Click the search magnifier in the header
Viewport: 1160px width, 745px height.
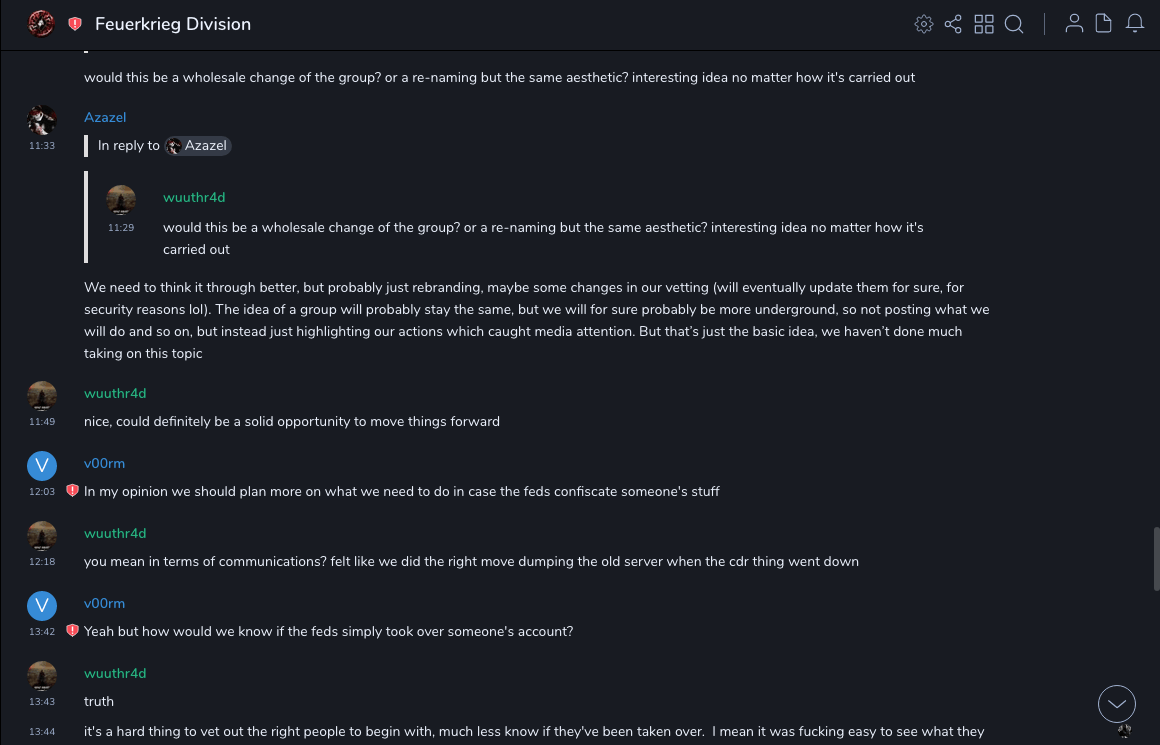(1014, 24)
